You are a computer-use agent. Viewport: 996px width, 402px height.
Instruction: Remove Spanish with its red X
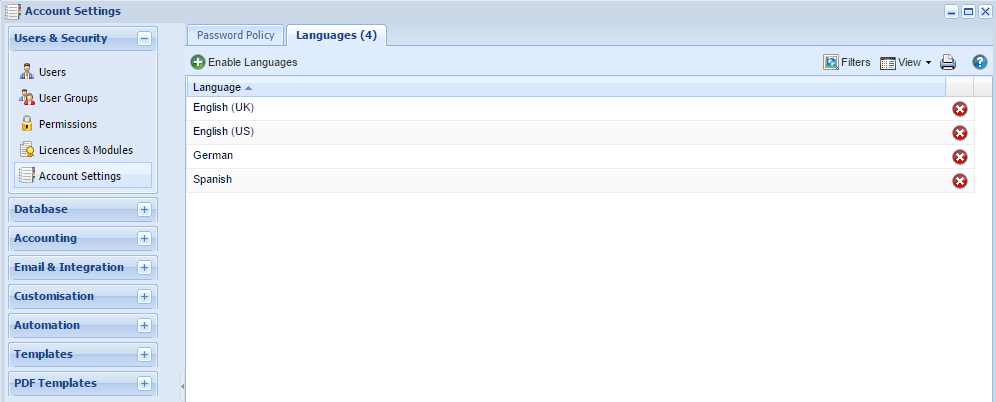(960, 181)
